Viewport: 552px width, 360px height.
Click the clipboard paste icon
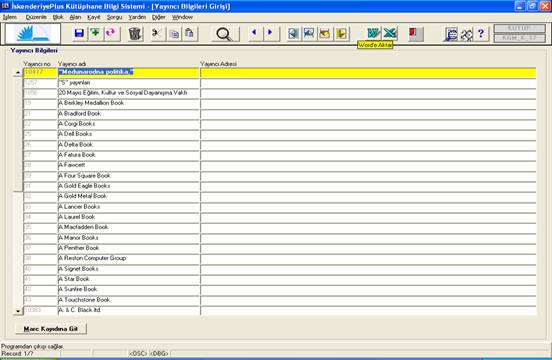click(190, 34)
